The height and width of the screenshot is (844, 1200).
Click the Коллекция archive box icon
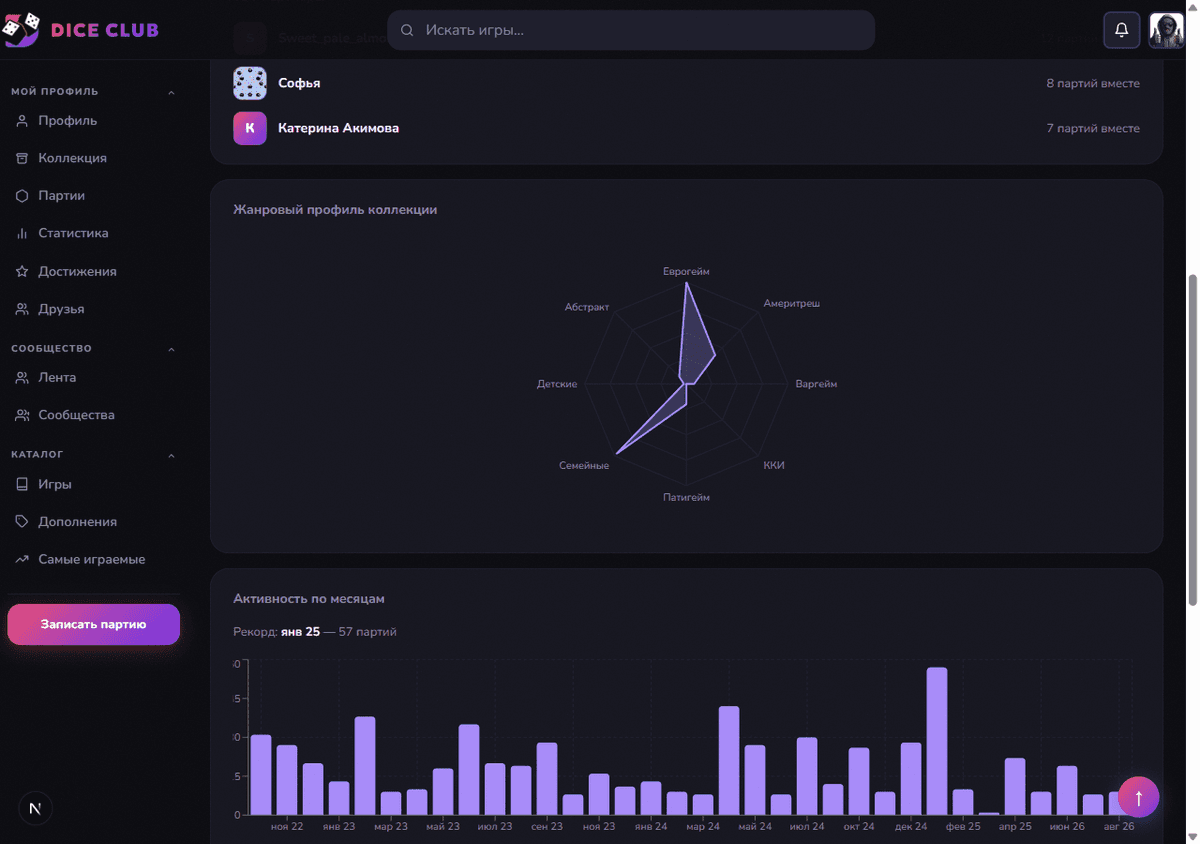[x=22, y=158]
